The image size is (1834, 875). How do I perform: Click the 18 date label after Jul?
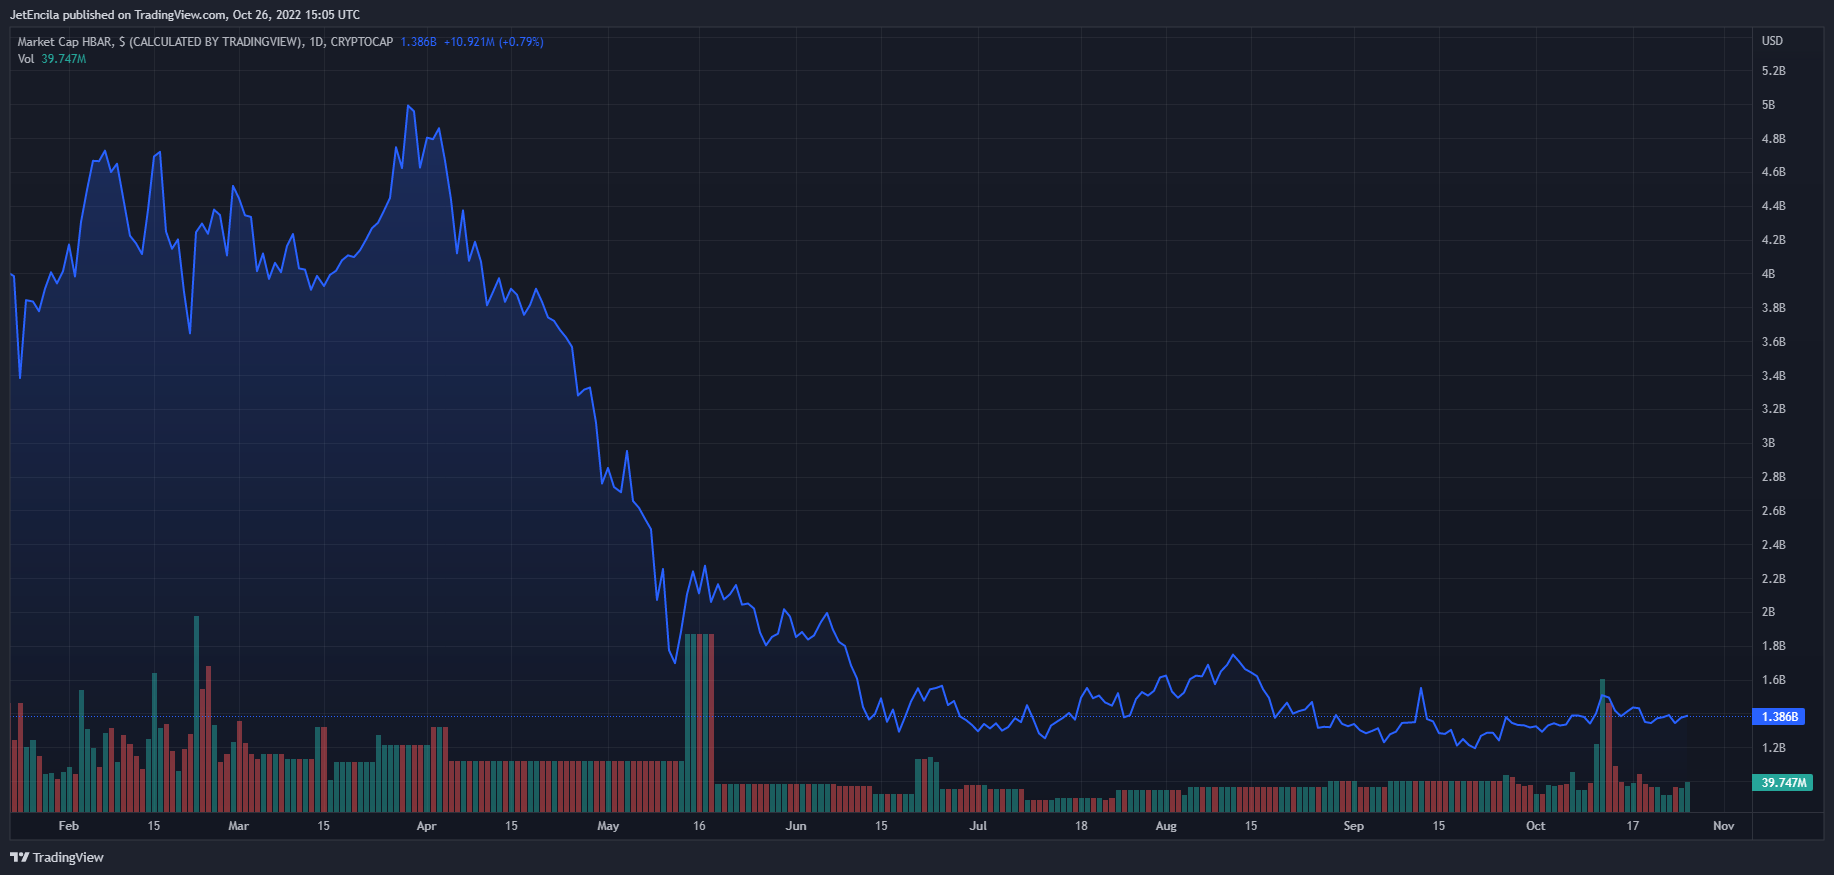pos(1081,826)
